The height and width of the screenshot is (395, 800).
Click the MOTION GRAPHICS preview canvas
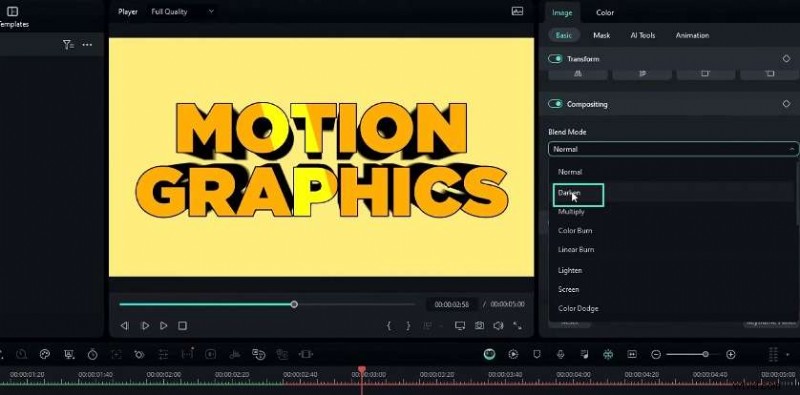tap(321, 157)
